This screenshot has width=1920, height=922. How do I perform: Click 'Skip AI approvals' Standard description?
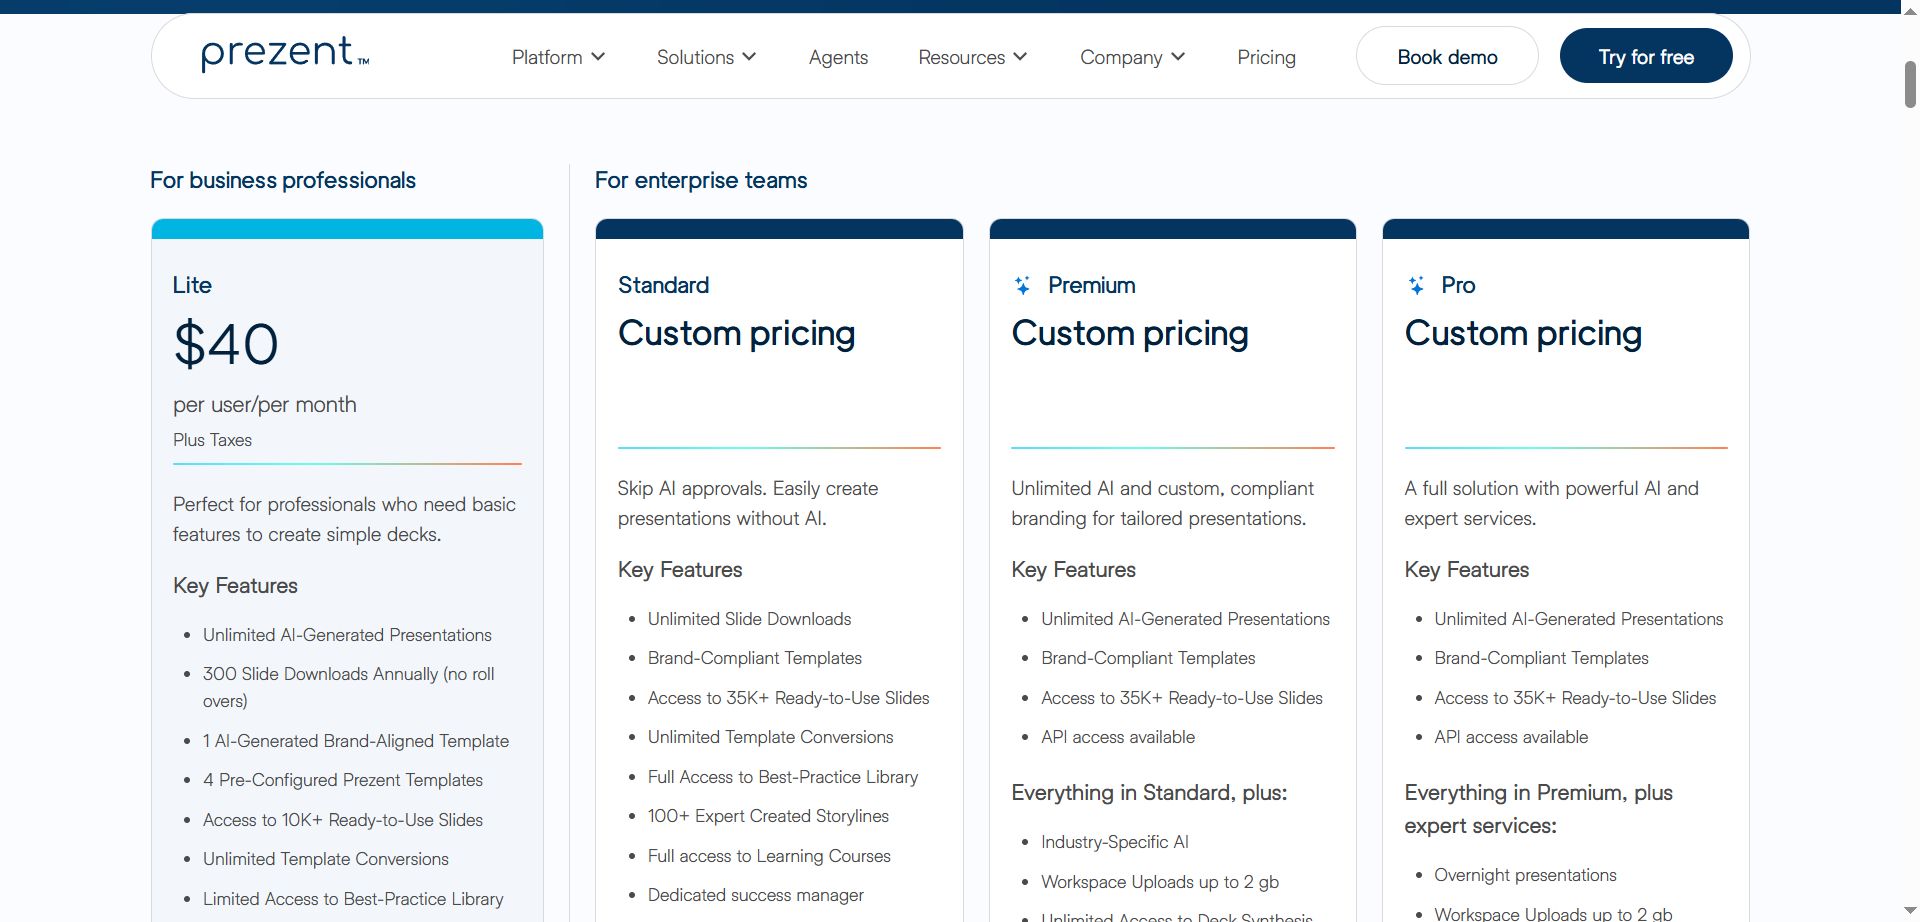click(748, 503)
